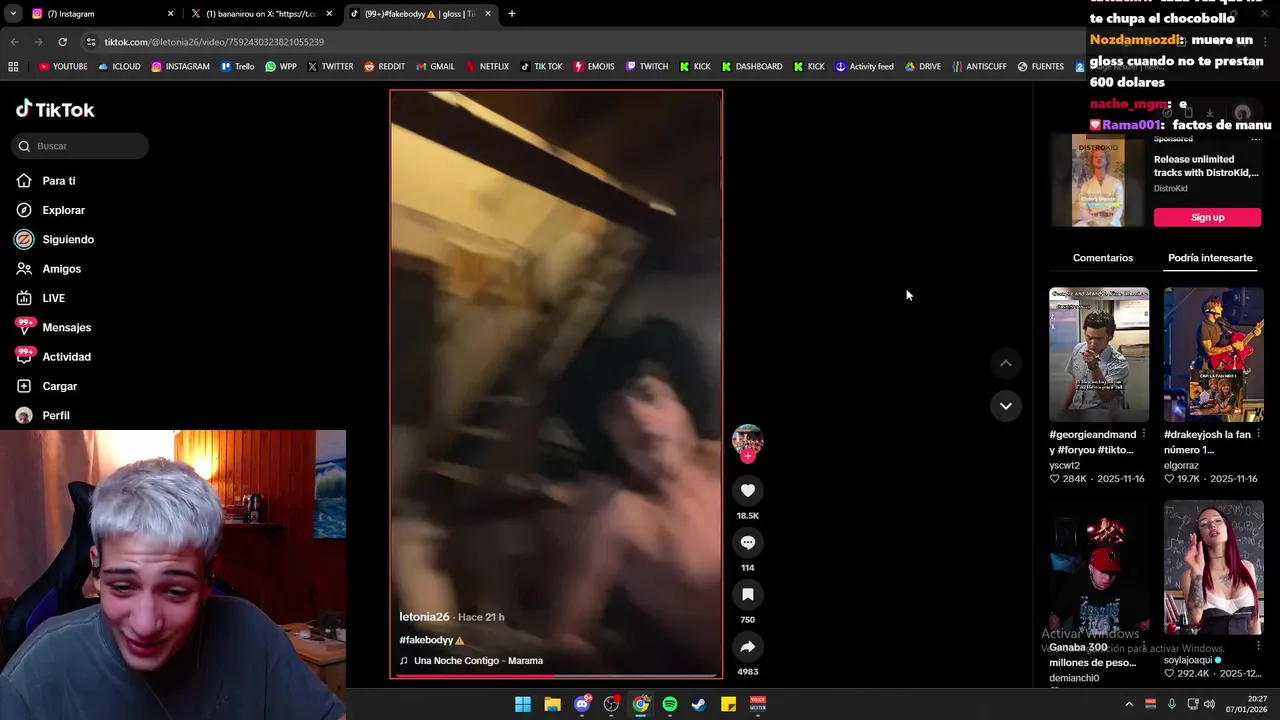
Task: Open YOUTUBE bookmark
Action: [63, 67]
